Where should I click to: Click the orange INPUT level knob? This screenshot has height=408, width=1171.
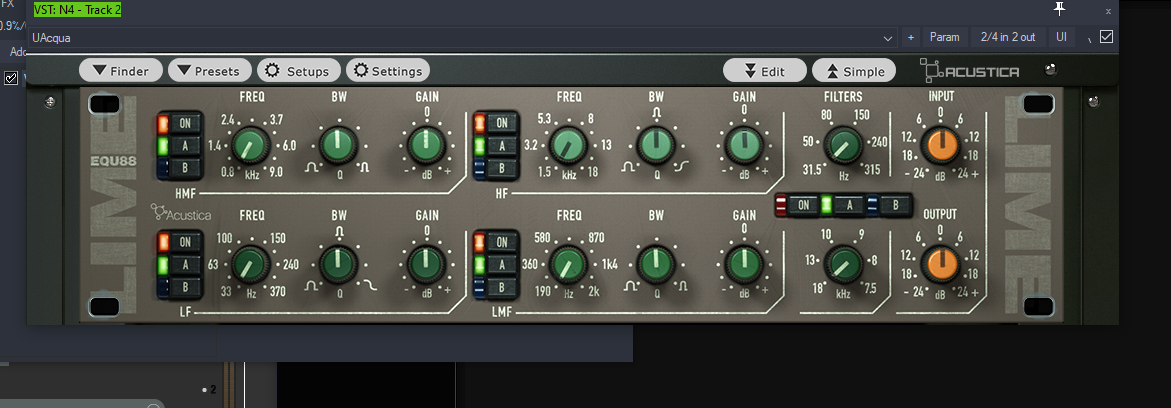[x=940, y=146]
